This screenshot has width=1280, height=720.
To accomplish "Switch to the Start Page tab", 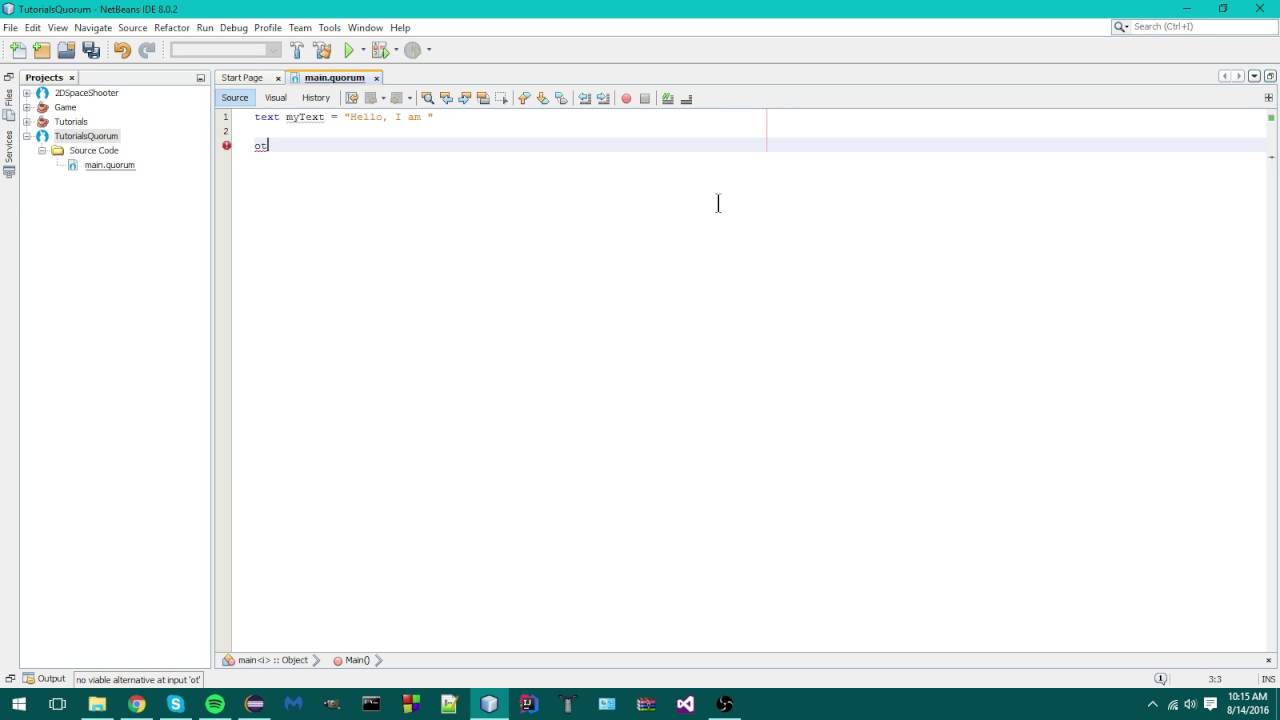I will [242, 78].
